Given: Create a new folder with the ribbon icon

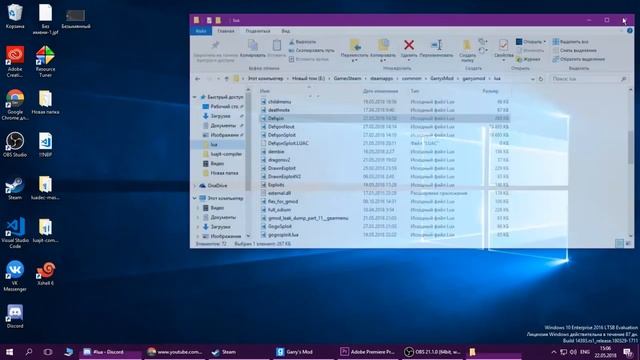Looking at the screenshot, I should (467, 45).
